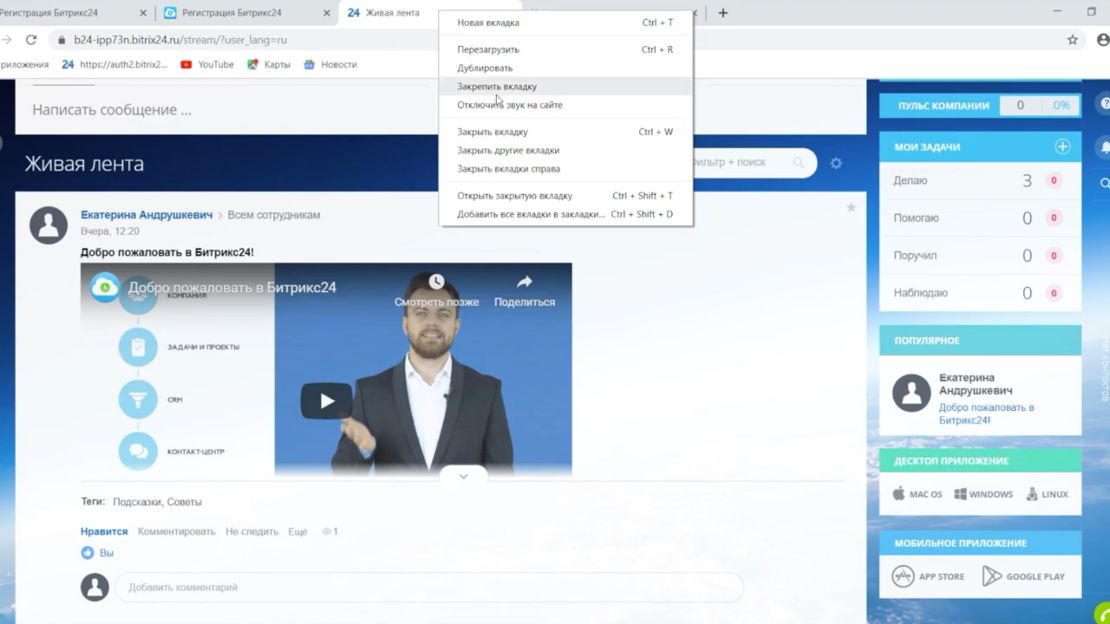
Task: Open the Google Play mobile app link
Action: pyautogui.click(x=1024, y=577)
